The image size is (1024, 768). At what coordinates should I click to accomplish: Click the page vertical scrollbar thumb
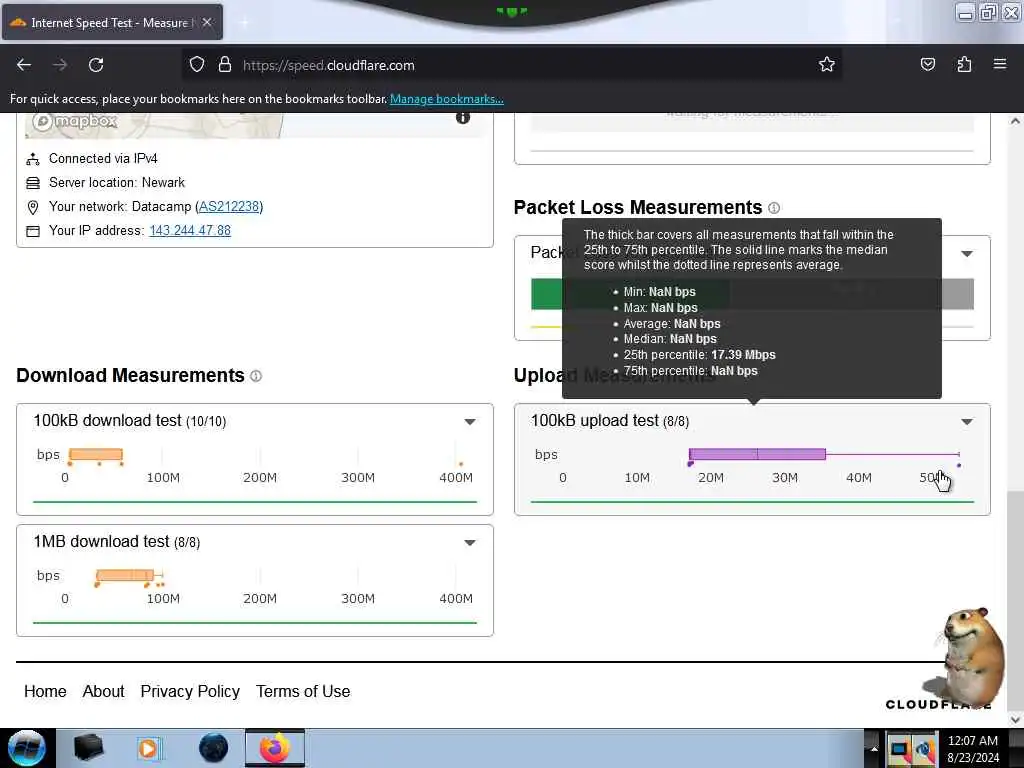click(x=1015, y=600)
